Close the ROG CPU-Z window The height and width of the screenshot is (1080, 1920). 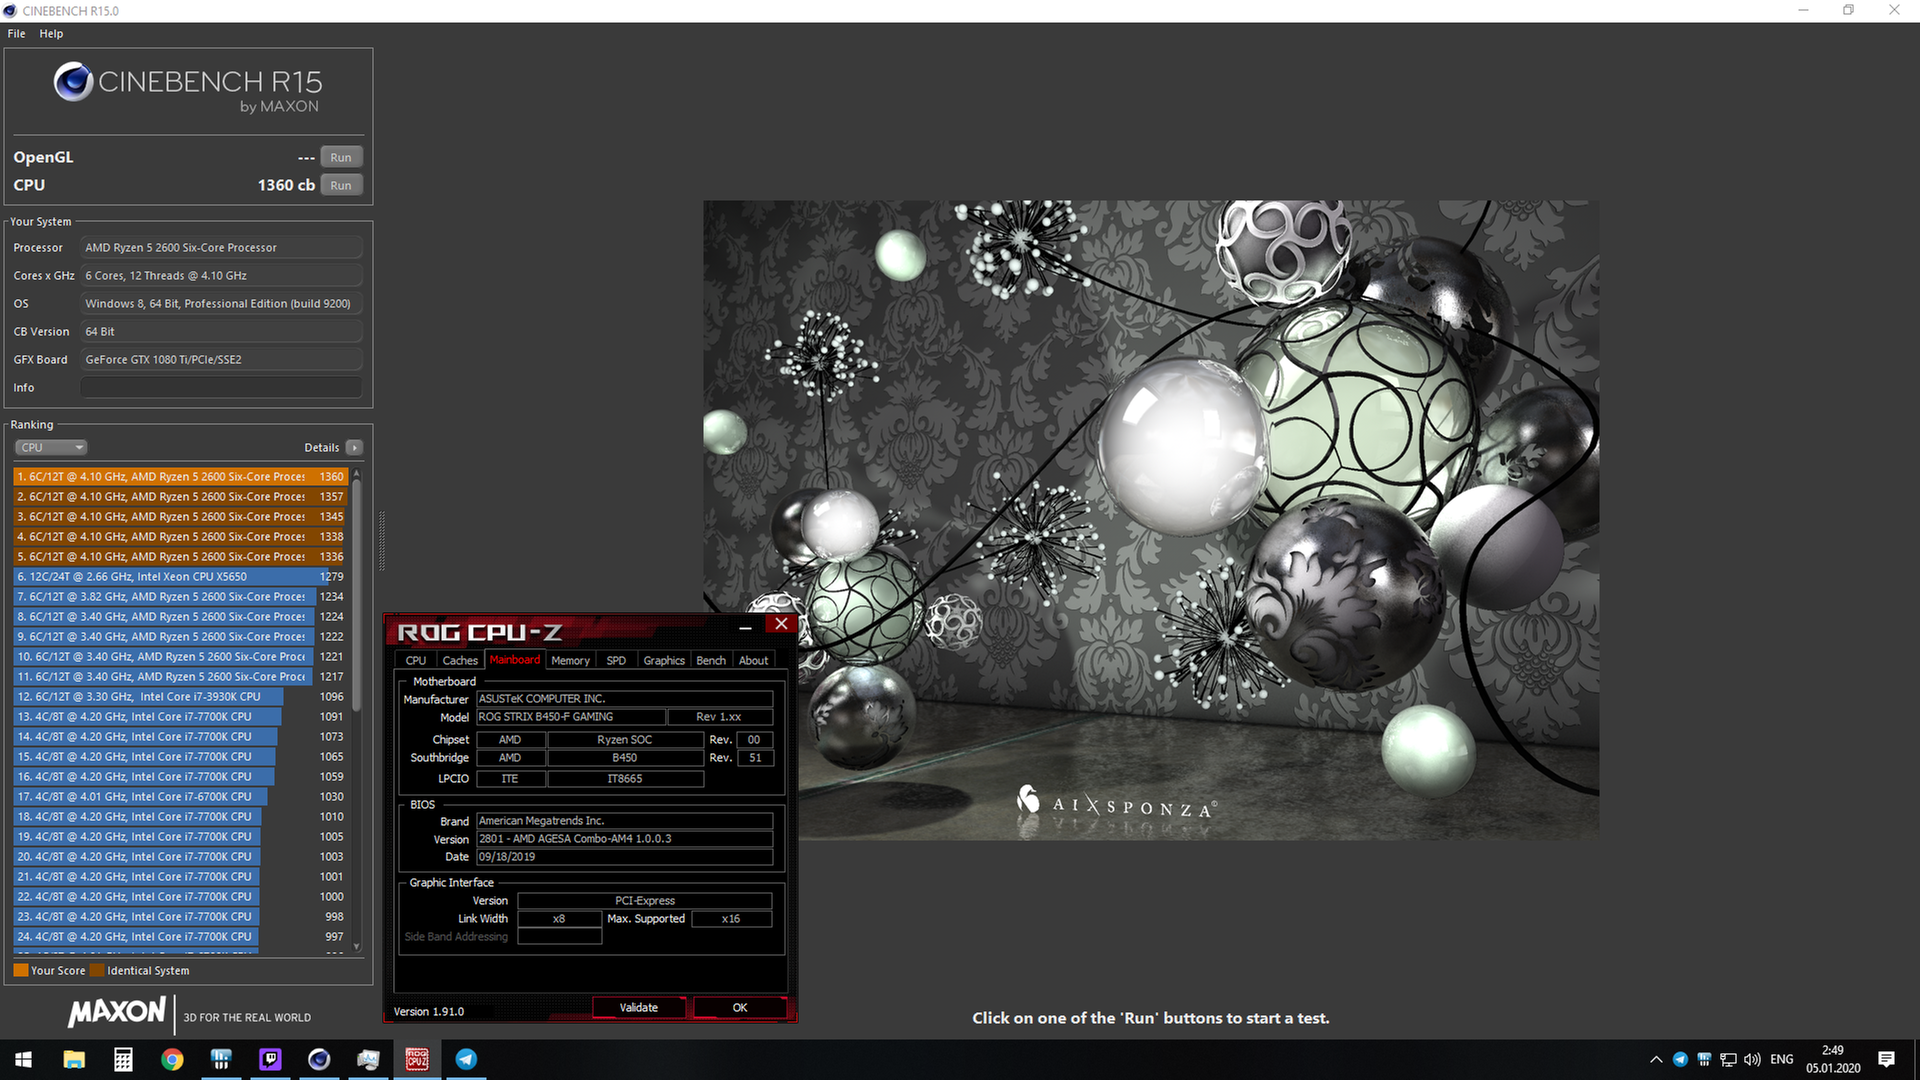(x=781, y=624)
